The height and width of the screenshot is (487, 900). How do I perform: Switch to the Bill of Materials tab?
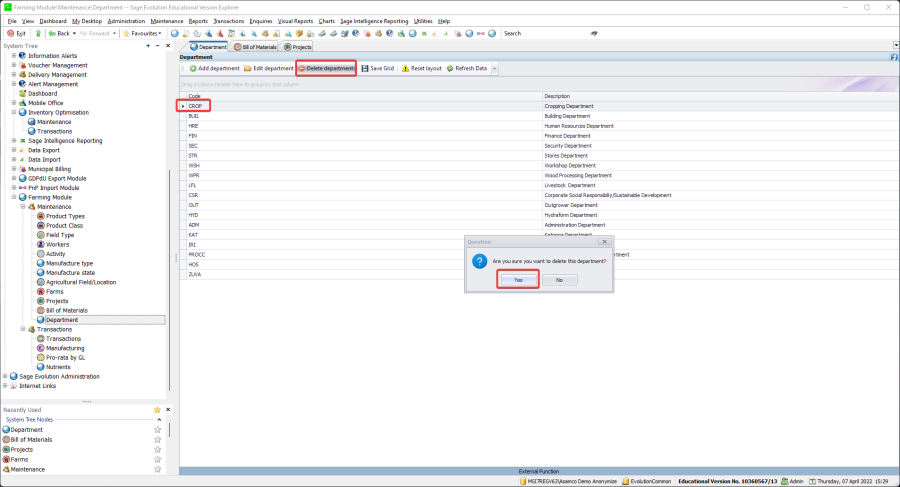pyautogui.click(x=254, y=46)
